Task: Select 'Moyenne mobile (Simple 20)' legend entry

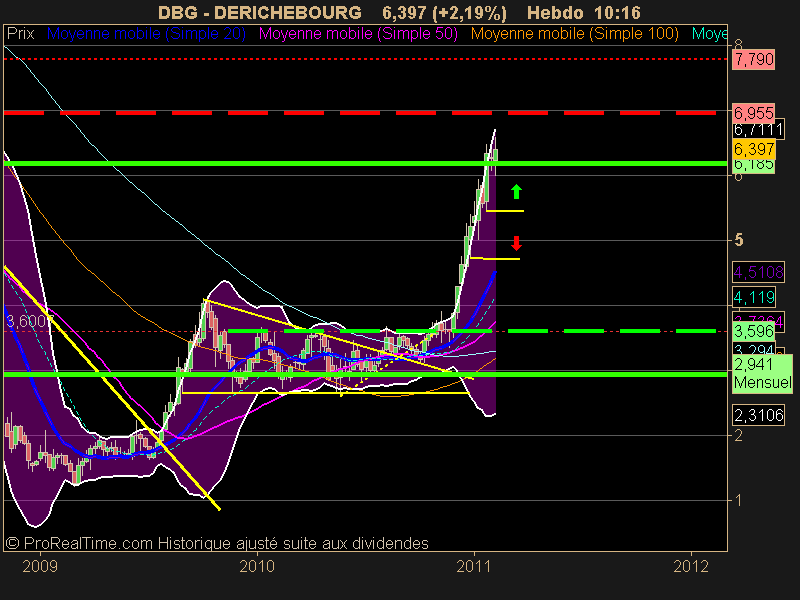Action: [x=146, y=34]
